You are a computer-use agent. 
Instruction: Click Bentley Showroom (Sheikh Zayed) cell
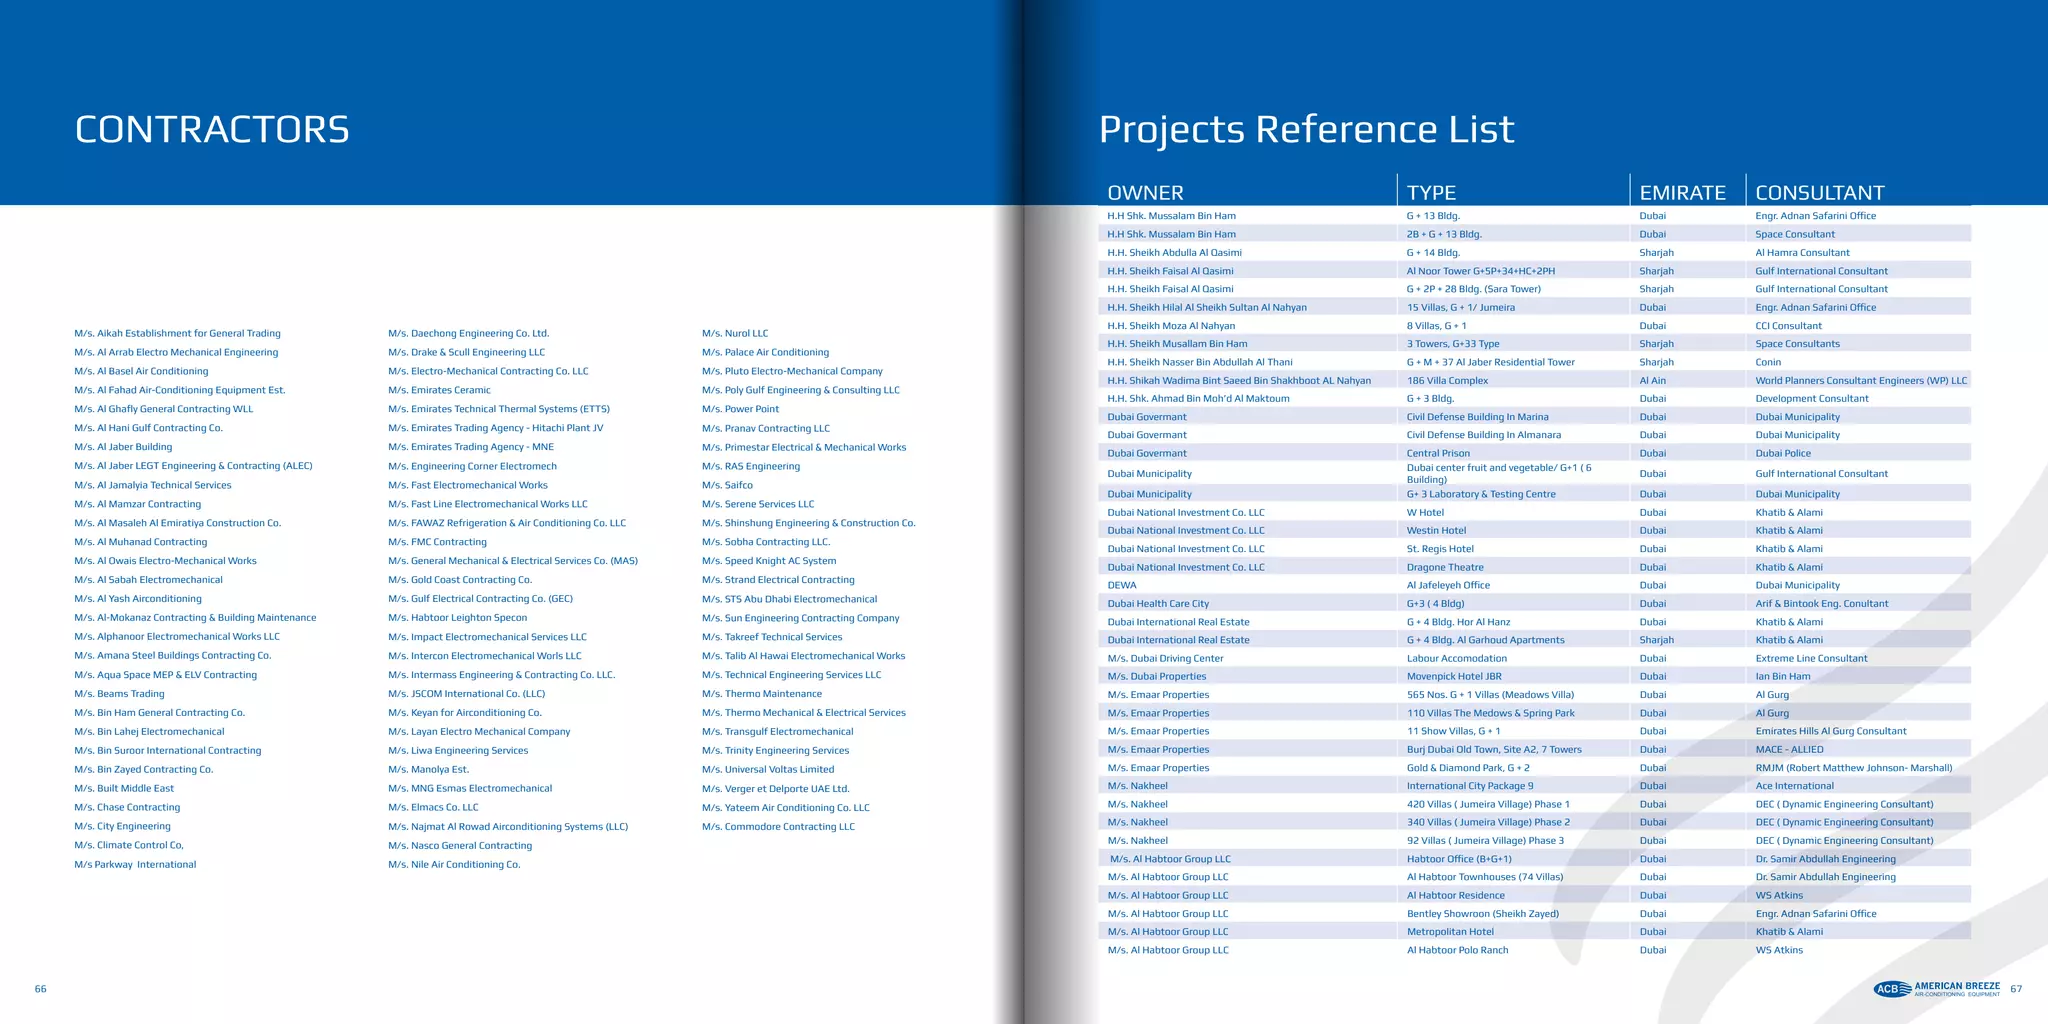(x=1482, y=914)
